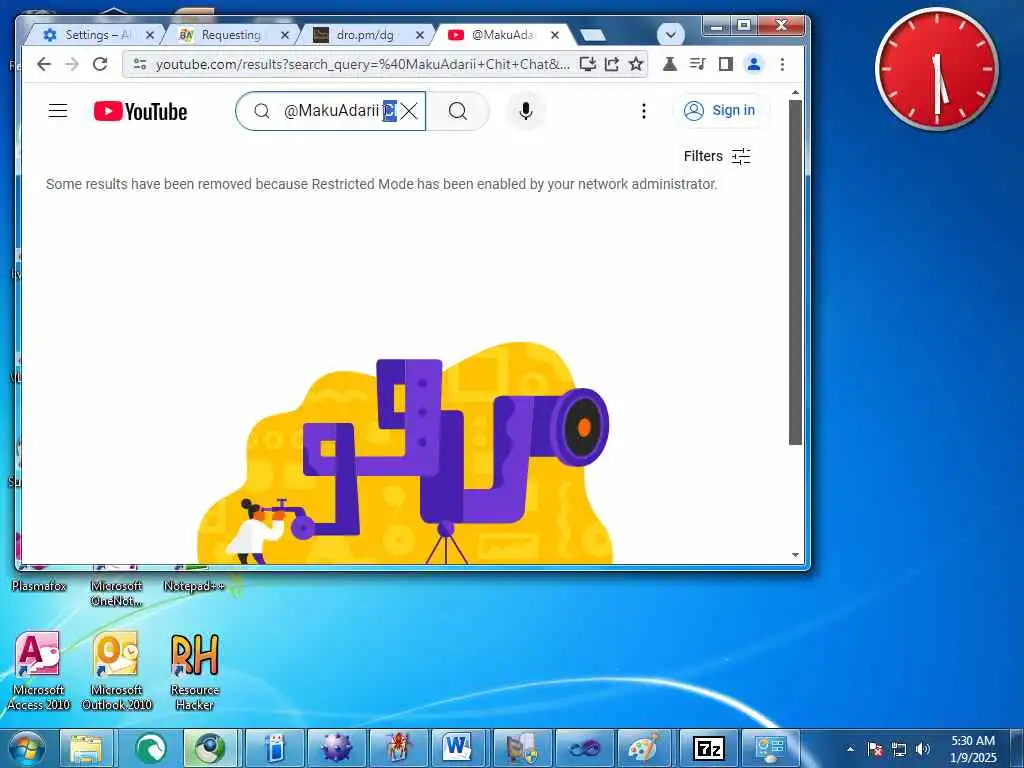Image resolution: width=1024 pixels, height=768 pixels.
Task: Open the Chrome Labs flask icon
Action: [x=669, y=64]
